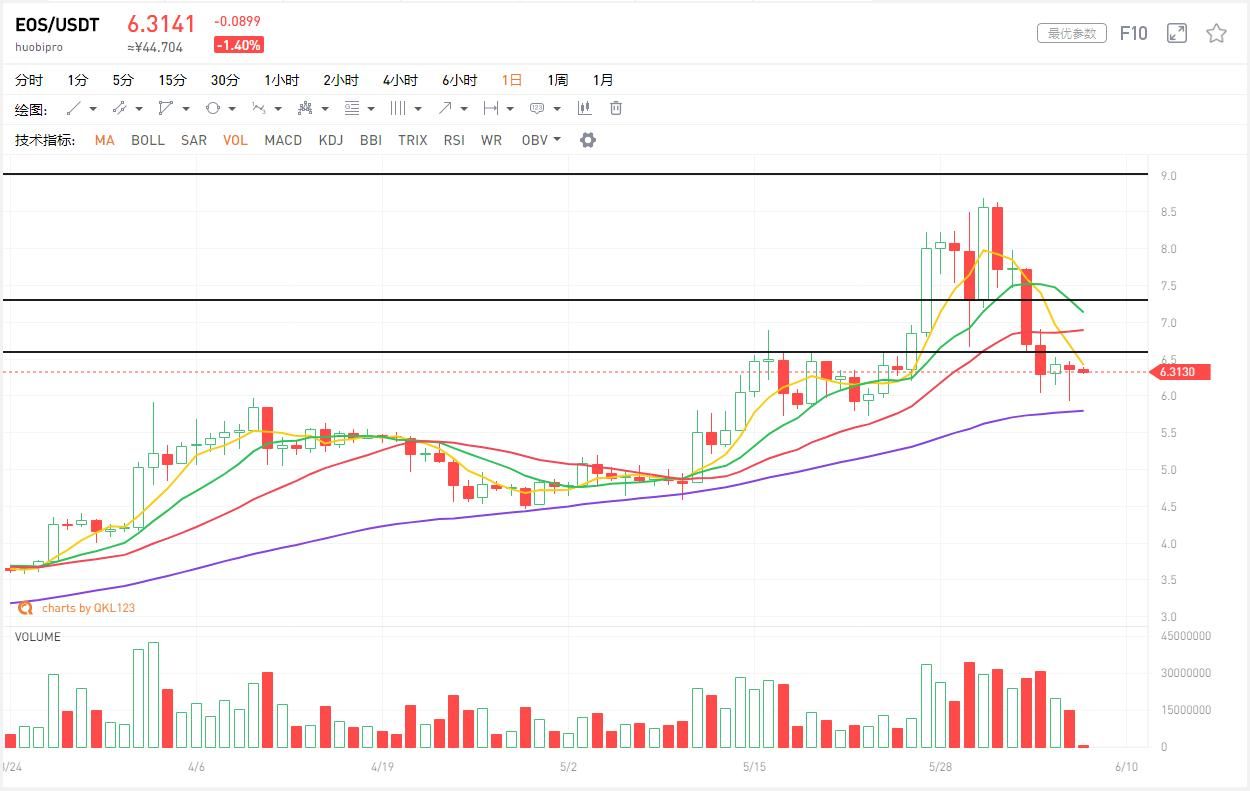Toggle the KDJ indicator
Screen dimensions: 1250x791
pyautogui.click(x=331, y=140)
